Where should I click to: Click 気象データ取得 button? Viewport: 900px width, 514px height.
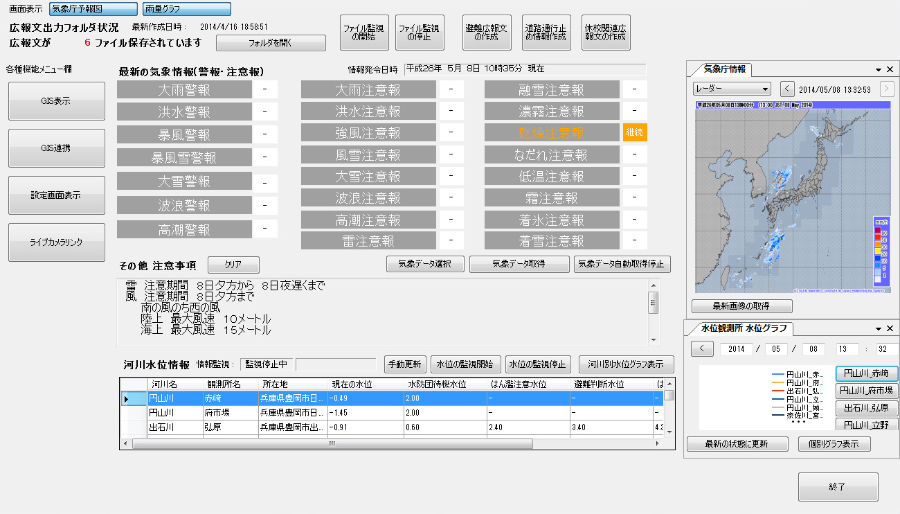519,264
